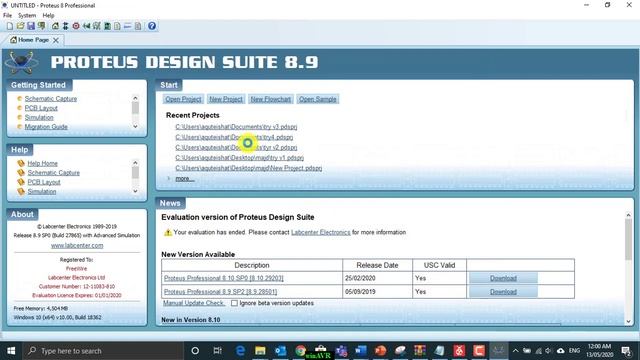Open Microsoft Word from the taskbar

click(360, 351)
